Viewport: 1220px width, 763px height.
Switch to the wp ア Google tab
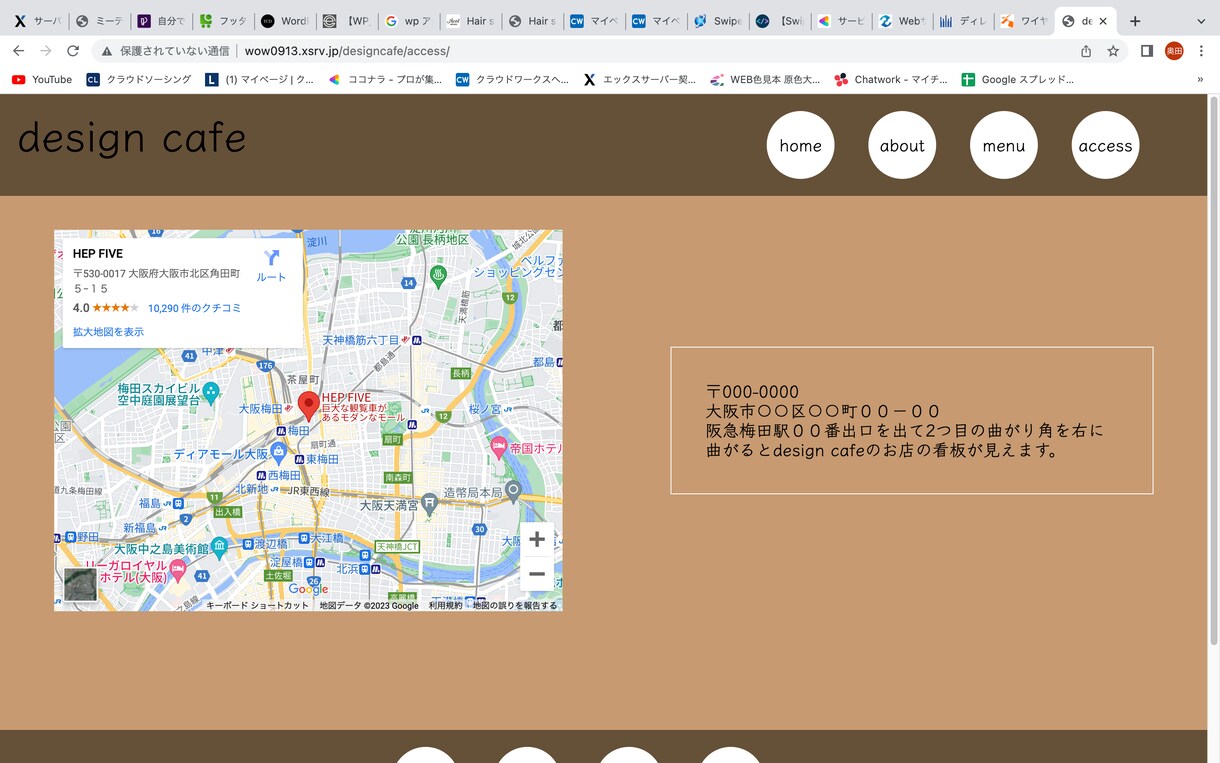tap(407, 21)
